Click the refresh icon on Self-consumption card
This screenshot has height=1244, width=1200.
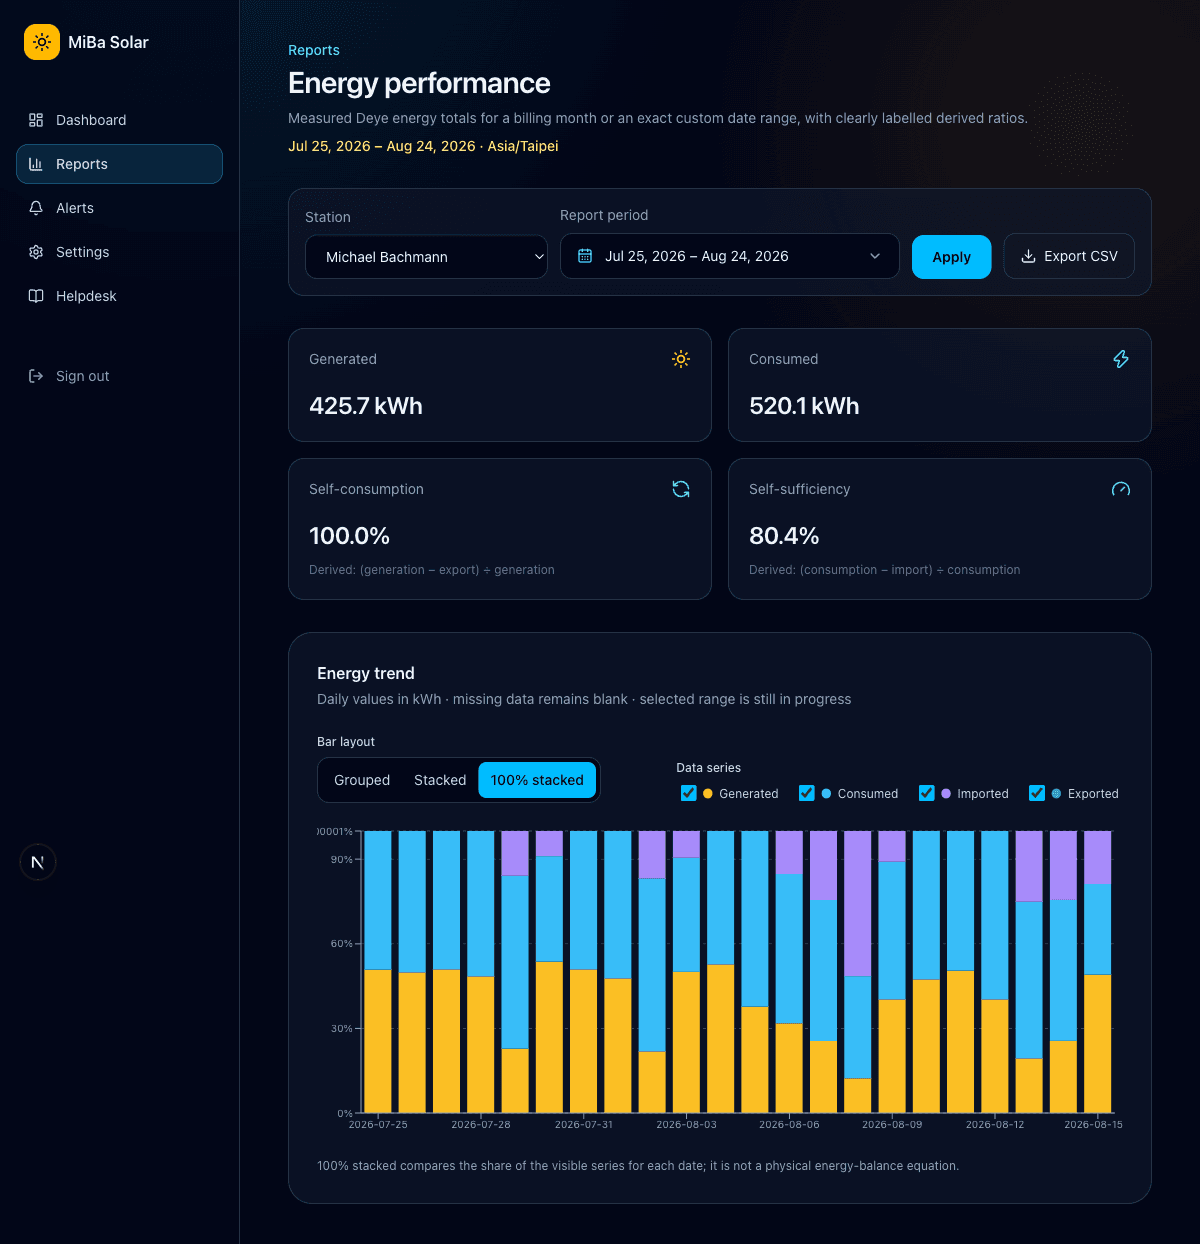tap(681, 489)
